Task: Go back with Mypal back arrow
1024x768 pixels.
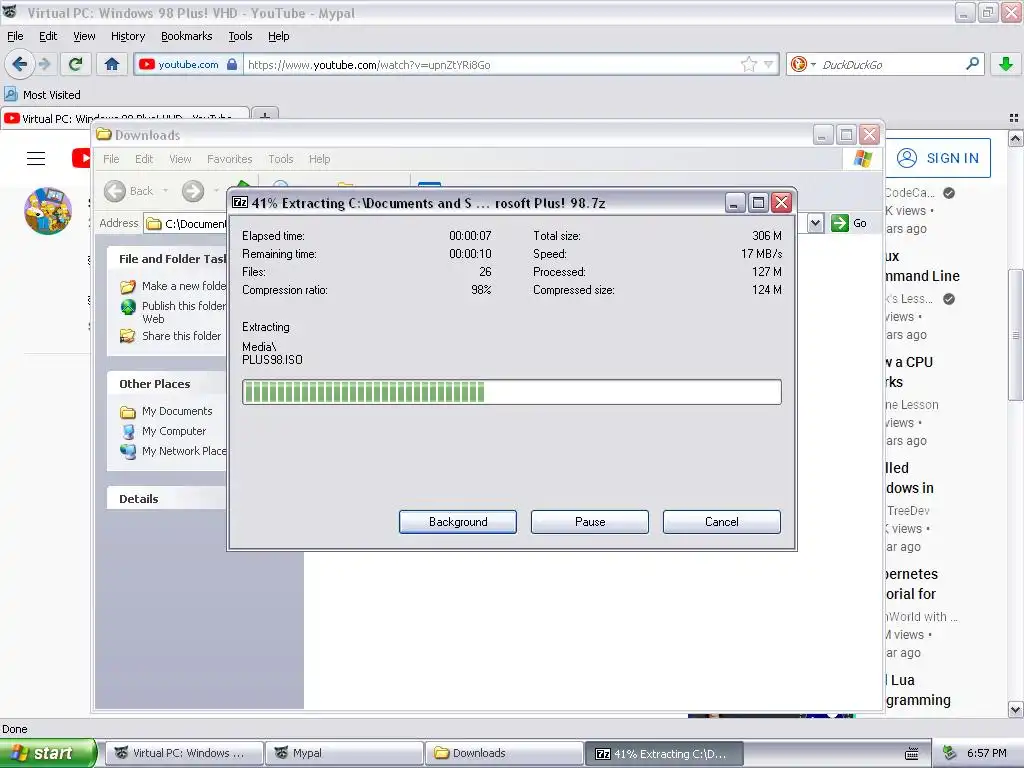Action: 19,64
